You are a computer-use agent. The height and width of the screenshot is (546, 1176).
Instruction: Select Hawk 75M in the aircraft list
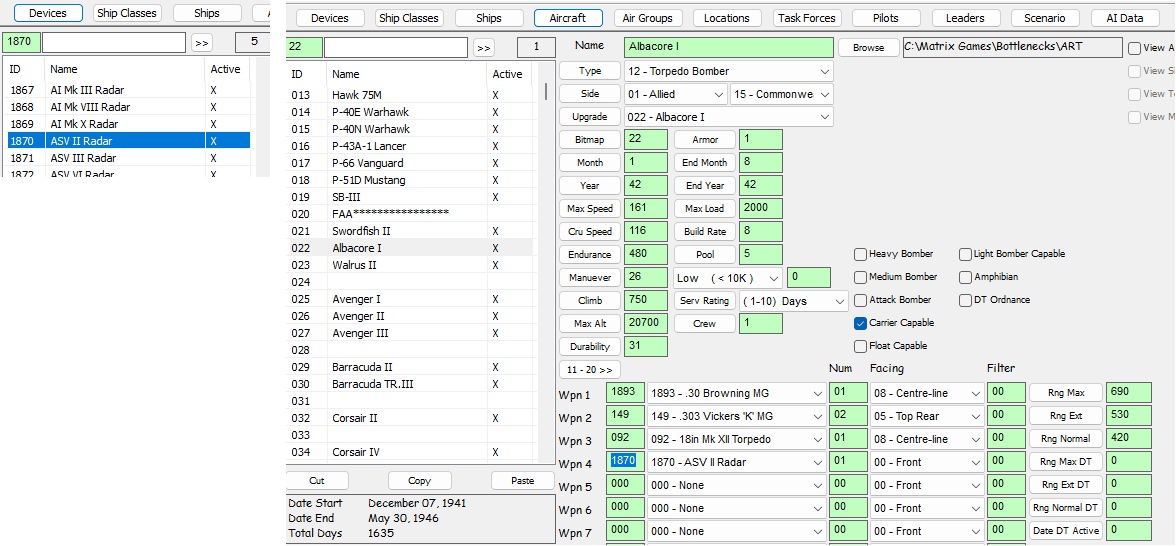(x=411, y=95)
